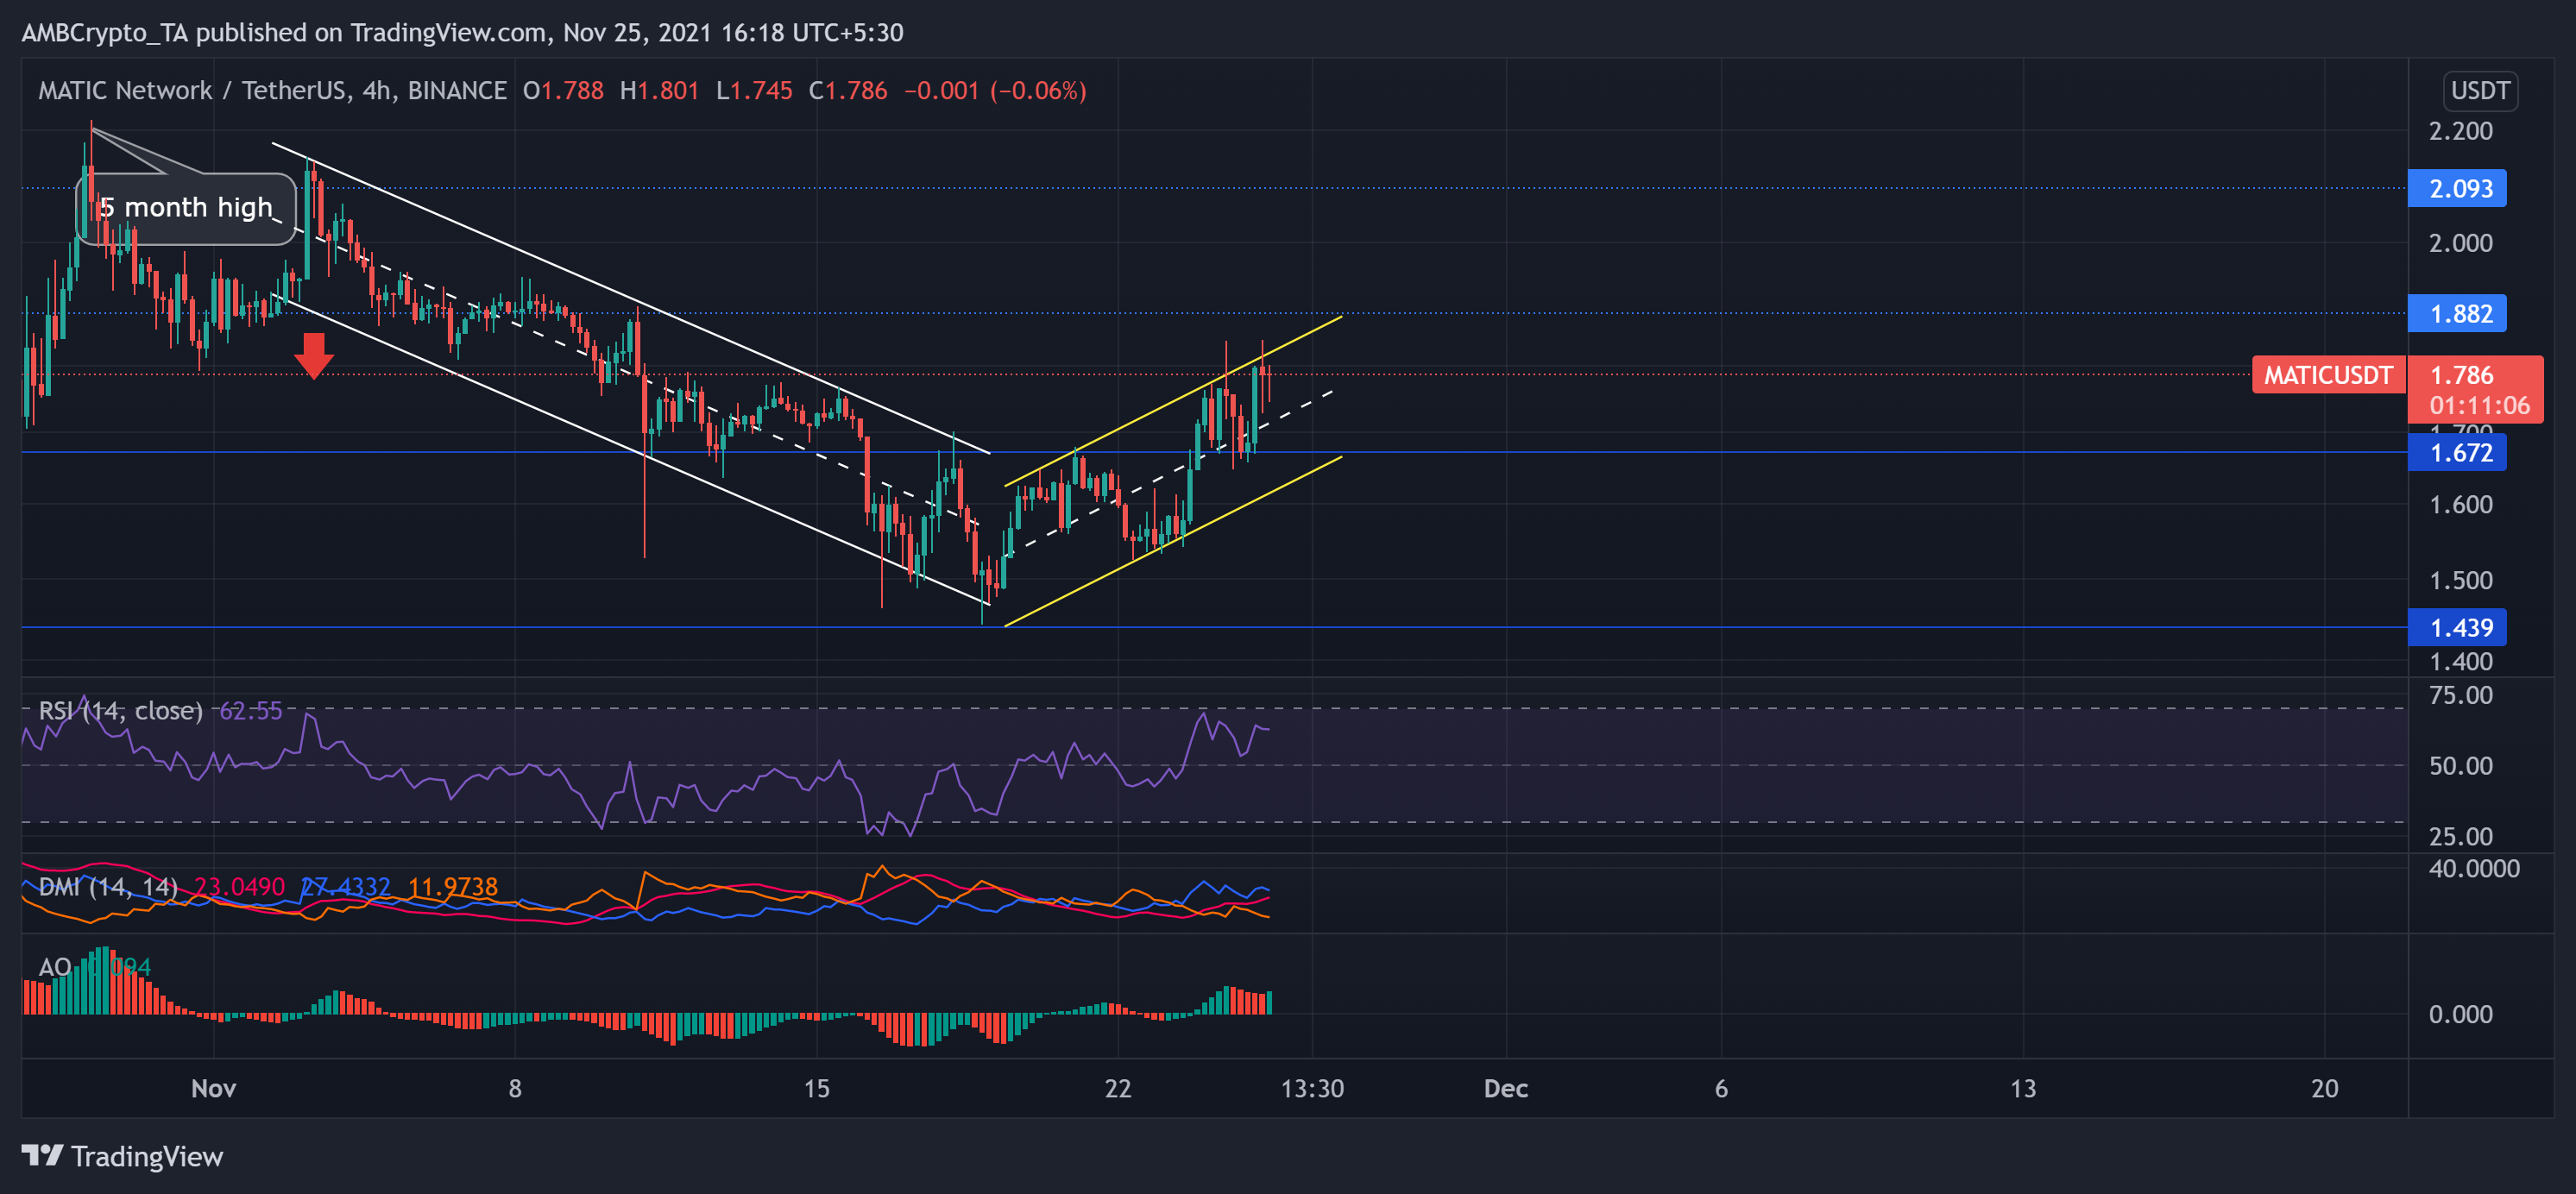Click the TradingView logo
The image size is (2576, 1194).
tap(122, 1157)
